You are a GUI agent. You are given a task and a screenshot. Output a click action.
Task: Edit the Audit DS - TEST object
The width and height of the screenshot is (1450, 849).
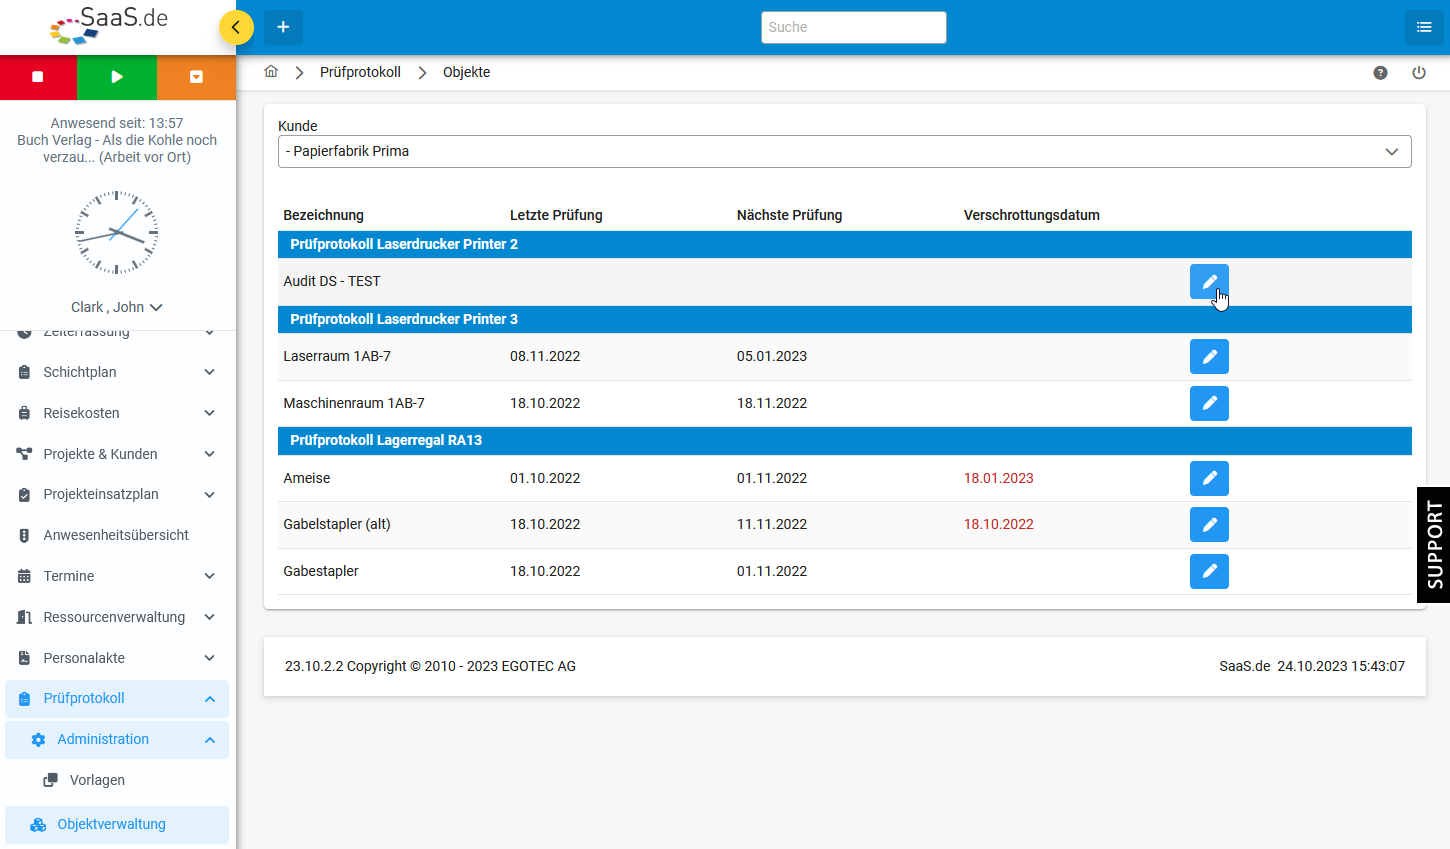point(1209,282)
